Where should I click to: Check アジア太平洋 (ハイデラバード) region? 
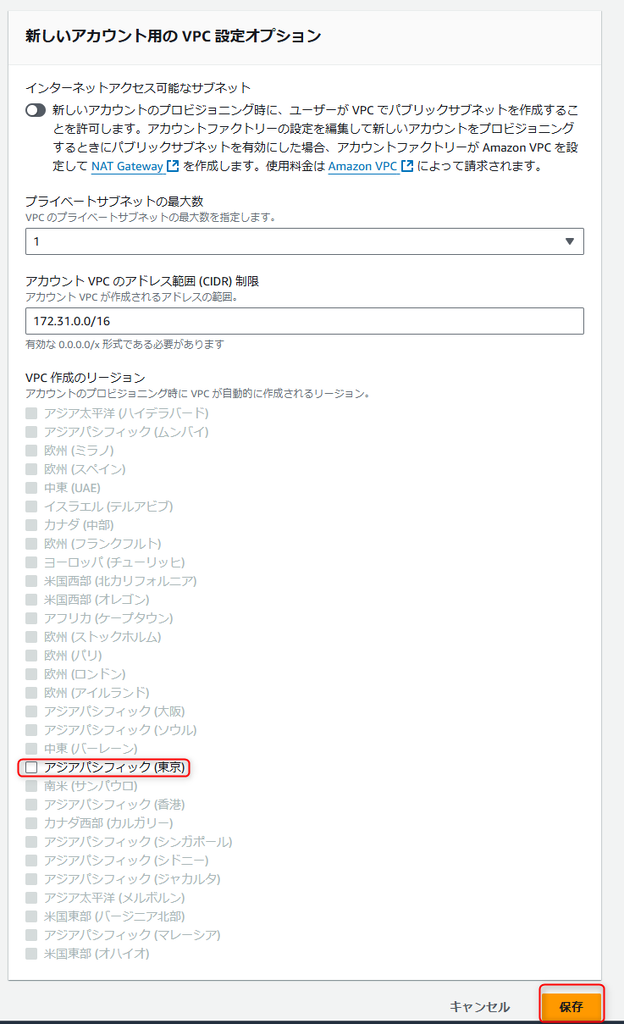point(31,413)
